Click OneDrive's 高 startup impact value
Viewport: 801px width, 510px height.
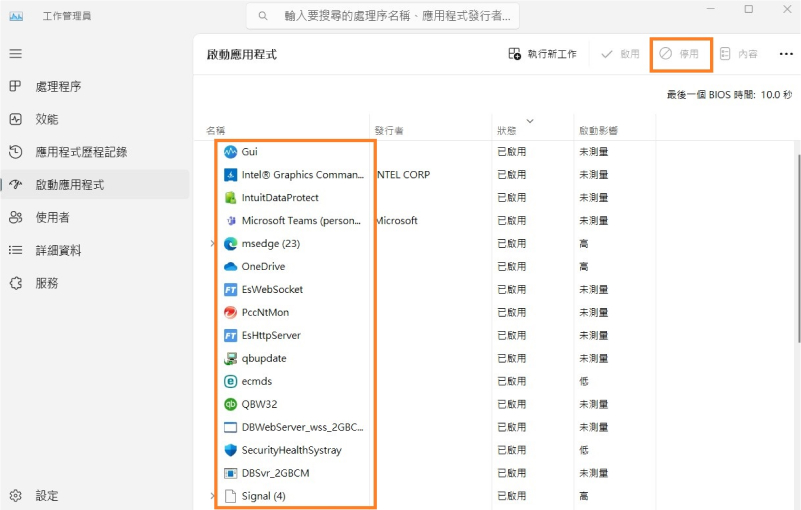point(583,266)
